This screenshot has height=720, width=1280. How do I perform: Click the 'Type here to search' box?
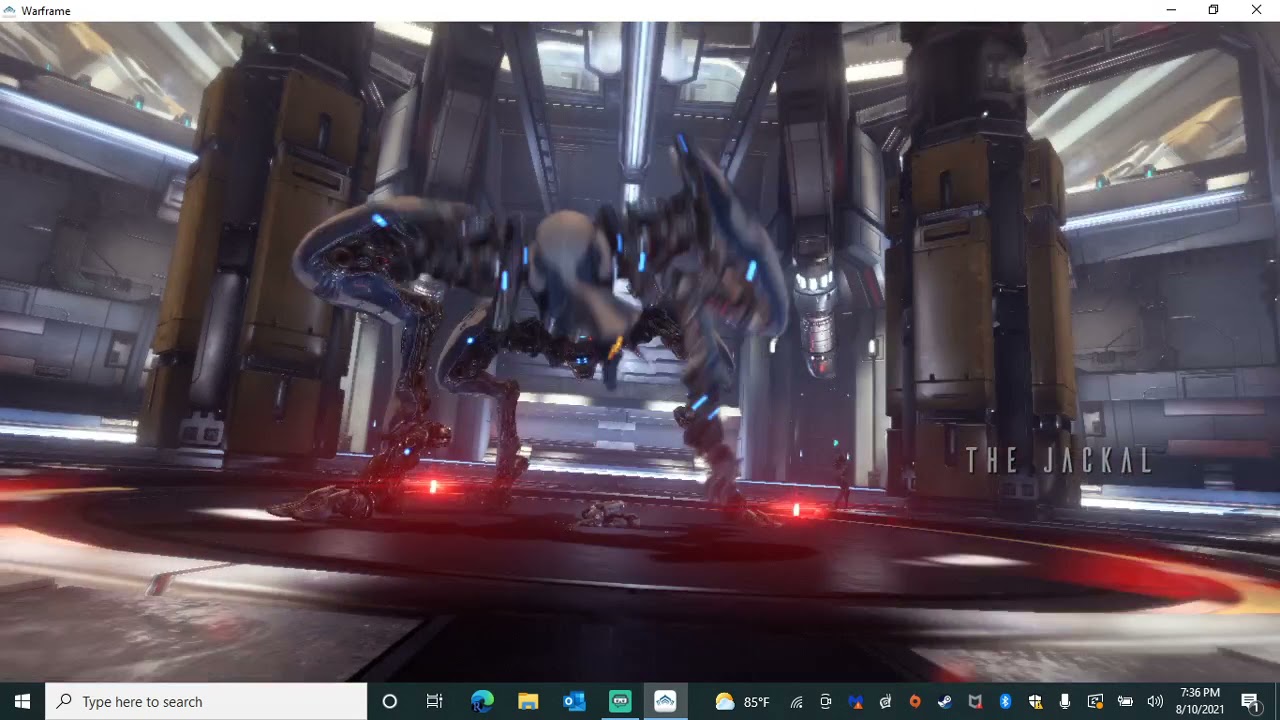(x=207, y=701)
